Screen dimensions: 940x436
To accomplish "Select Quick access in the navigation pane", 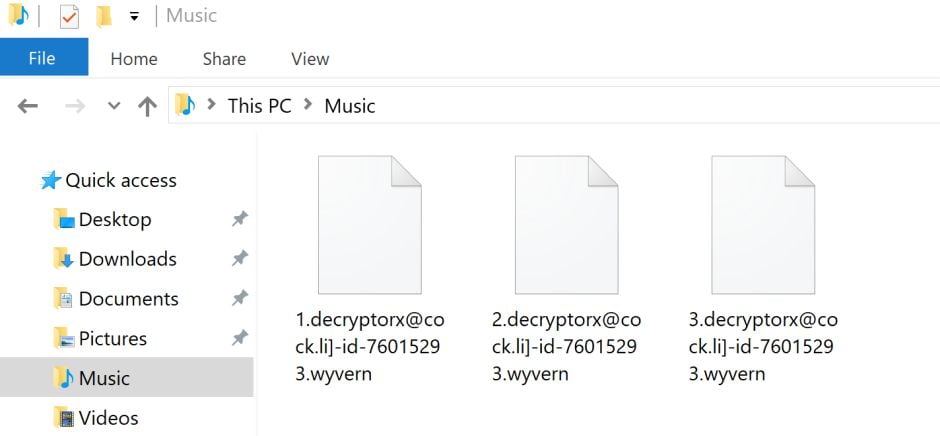I will click(x=120, y=181).
